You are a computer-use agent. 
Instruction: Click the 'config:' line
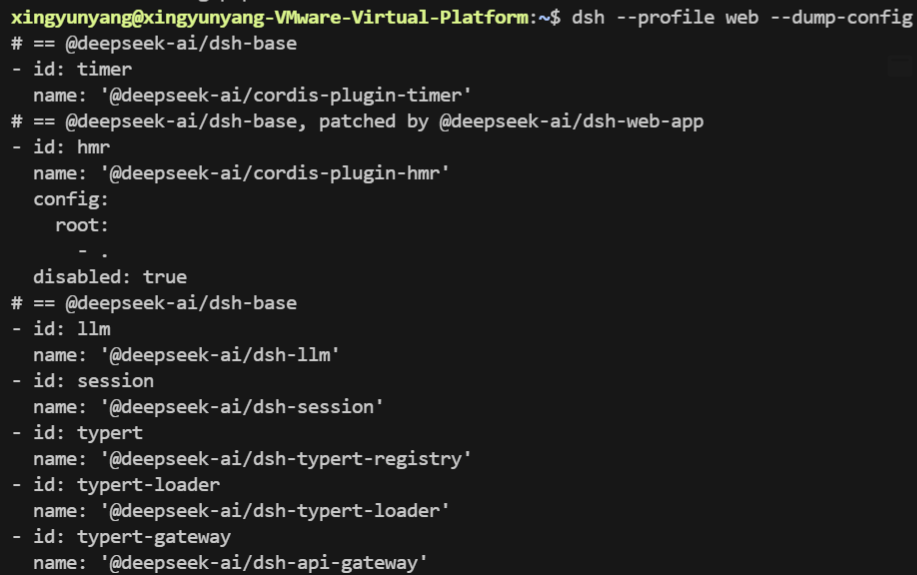click(x=71, y=199)
